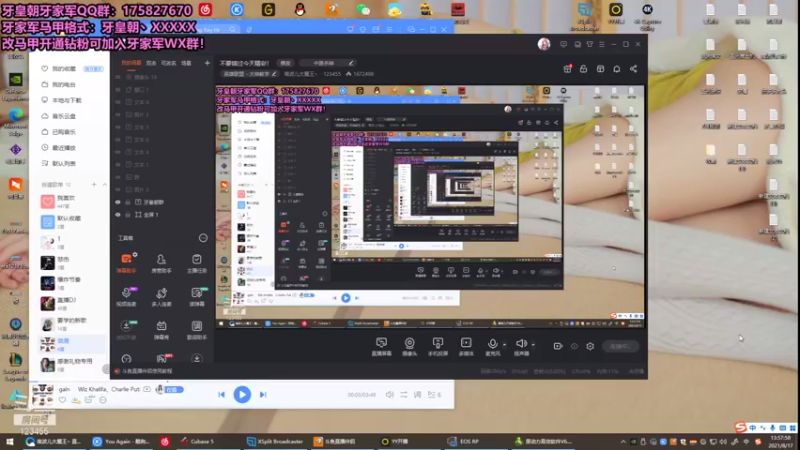
Task: Edit stream category 英雄联盟 label
Action: click(250, 74)
